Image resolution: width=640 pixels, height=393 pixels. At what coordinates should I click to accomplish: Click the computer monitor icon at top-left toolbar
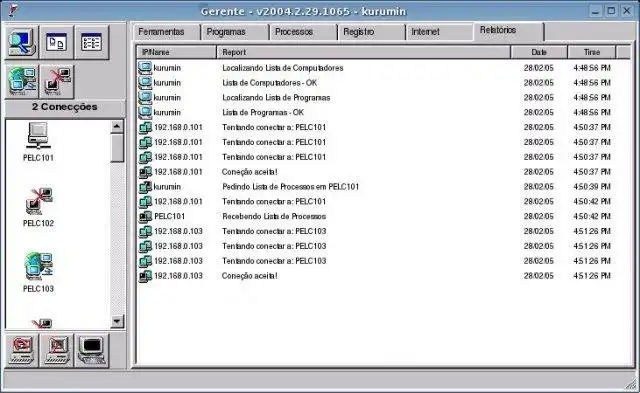pyautogui.click(x=22, y=42)
